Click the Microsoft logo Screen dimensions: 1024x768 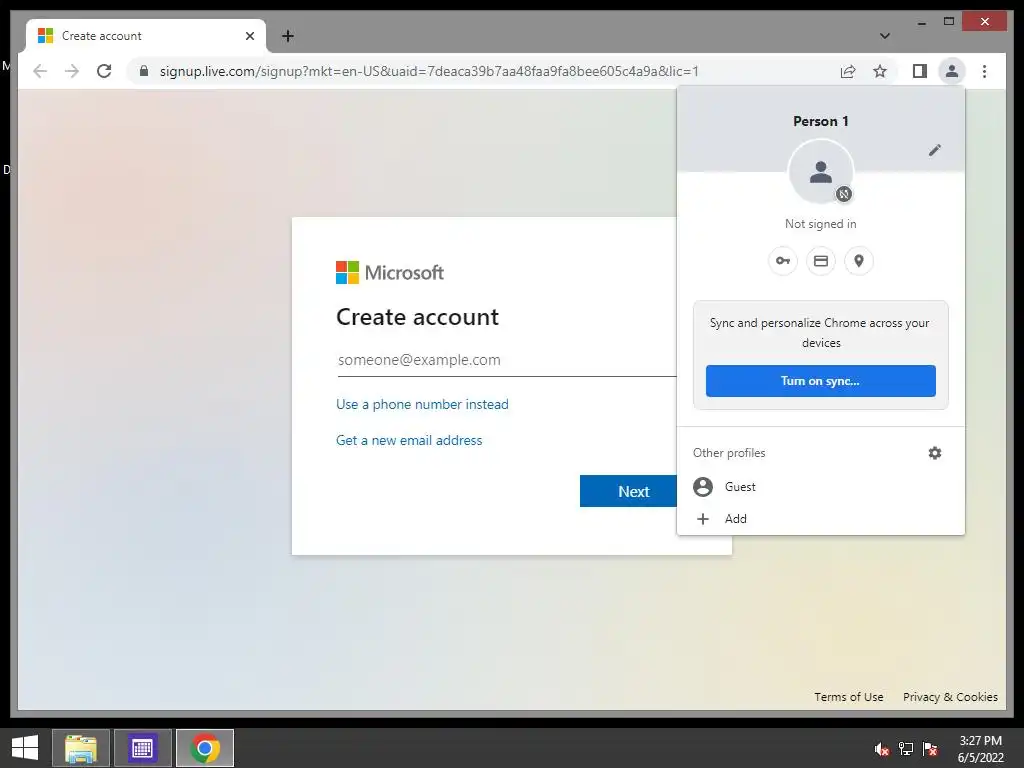point(390,272)
